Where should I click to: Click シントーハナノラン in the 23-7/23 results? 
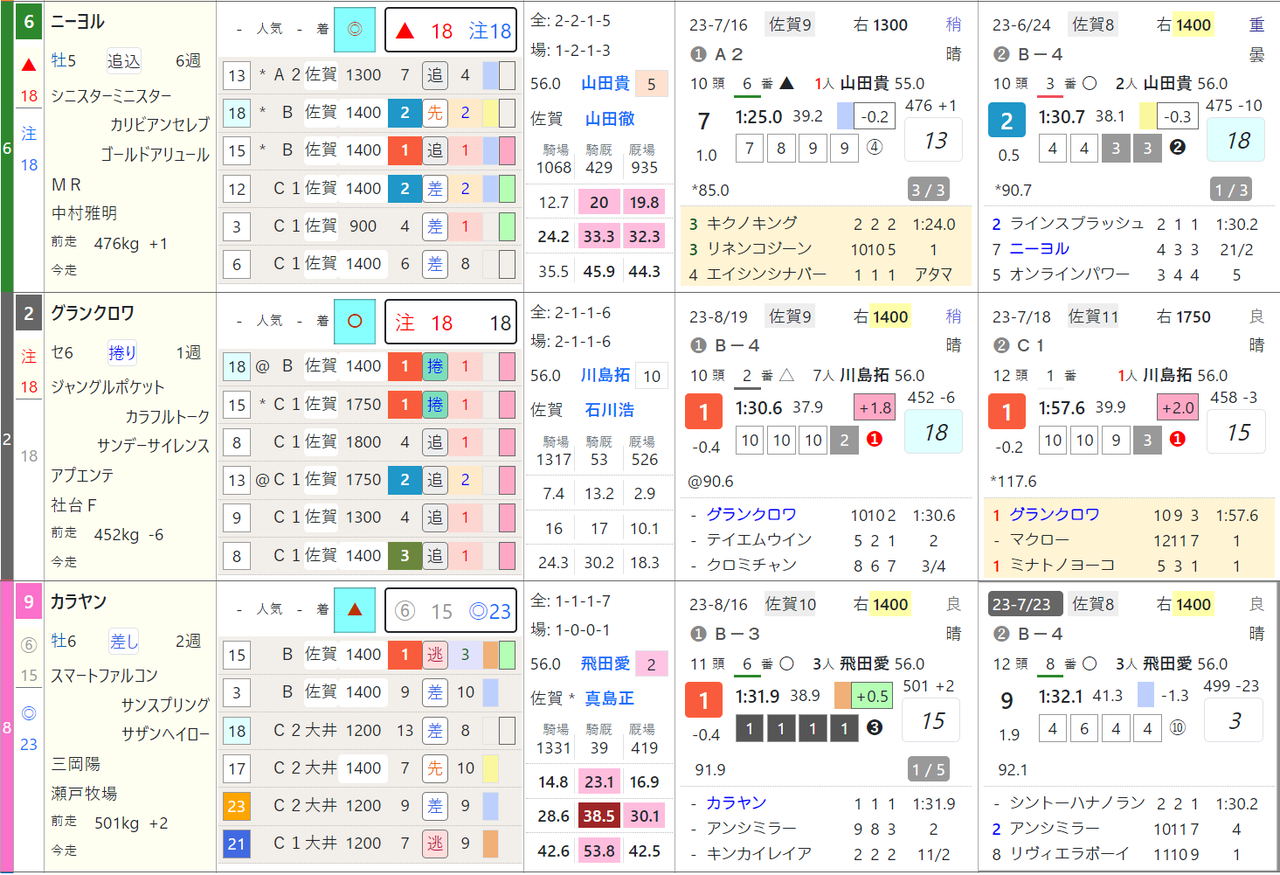[x=1077, y=803]
